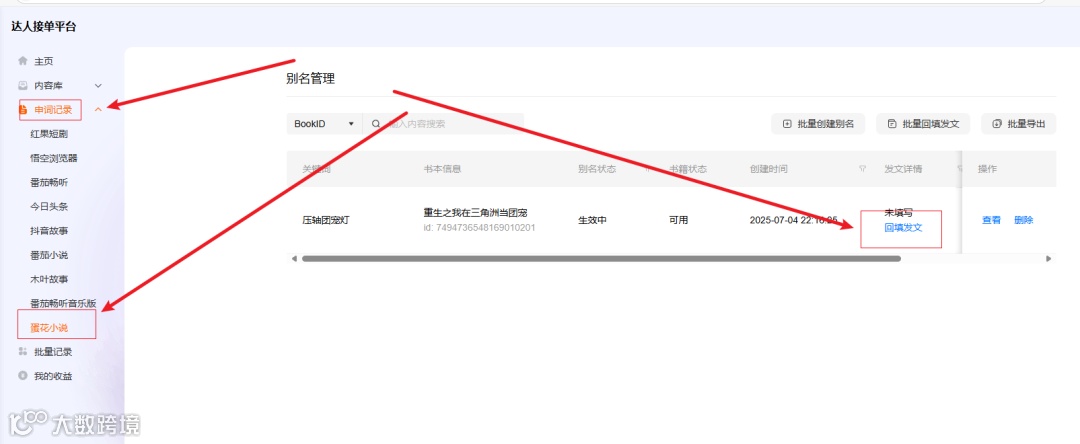Screen dimensions: 1080x444
Task: Click the scrollbar's left arrow
Action: pos(294,259)
